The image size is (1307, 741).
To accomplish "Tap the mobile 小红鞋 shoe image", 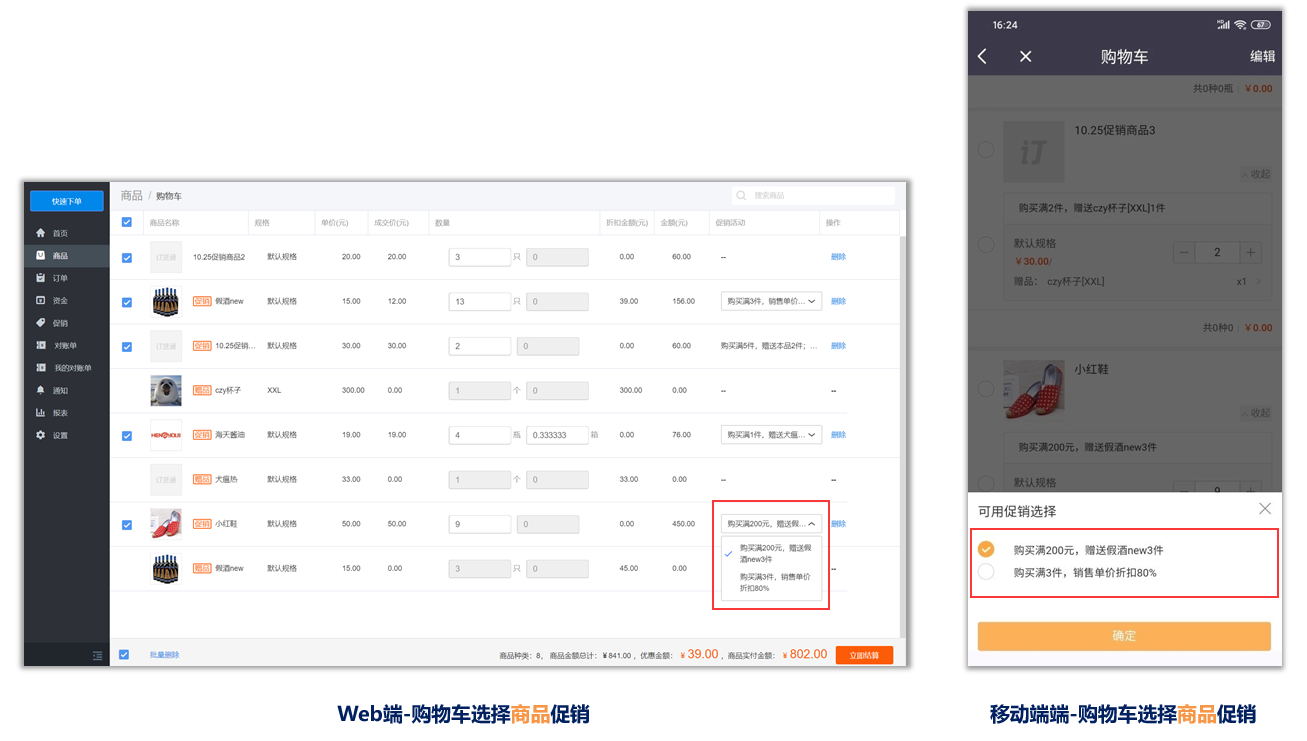I will [1033, 391].
